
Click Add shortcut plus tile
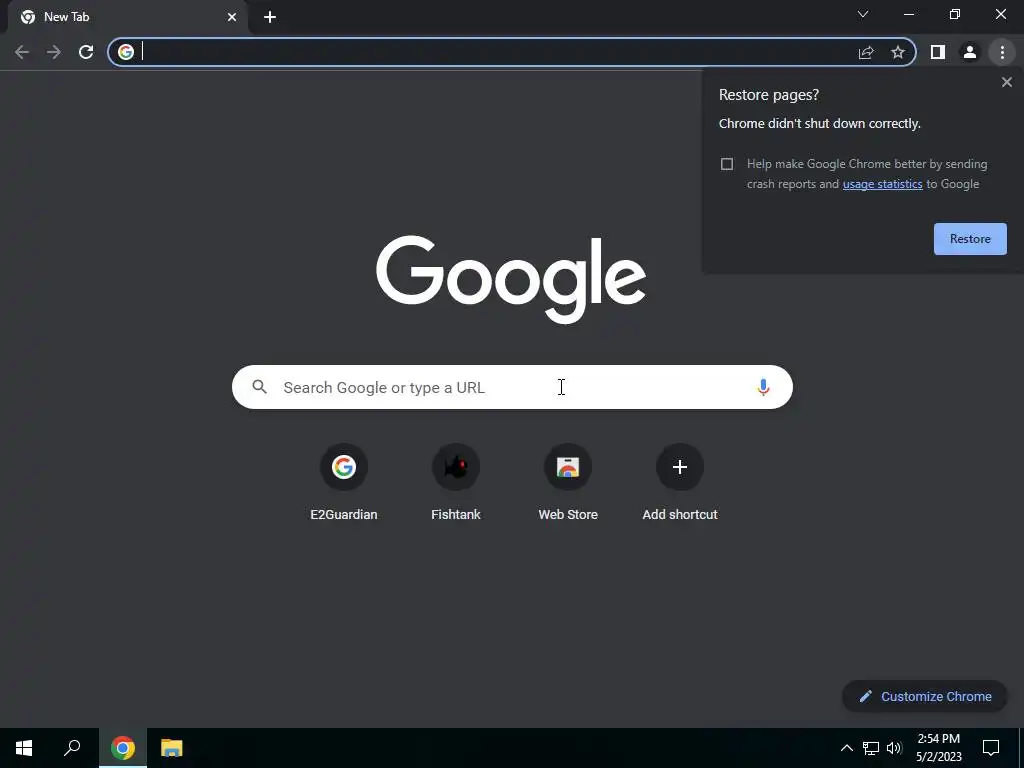click(x=680, y=481)
